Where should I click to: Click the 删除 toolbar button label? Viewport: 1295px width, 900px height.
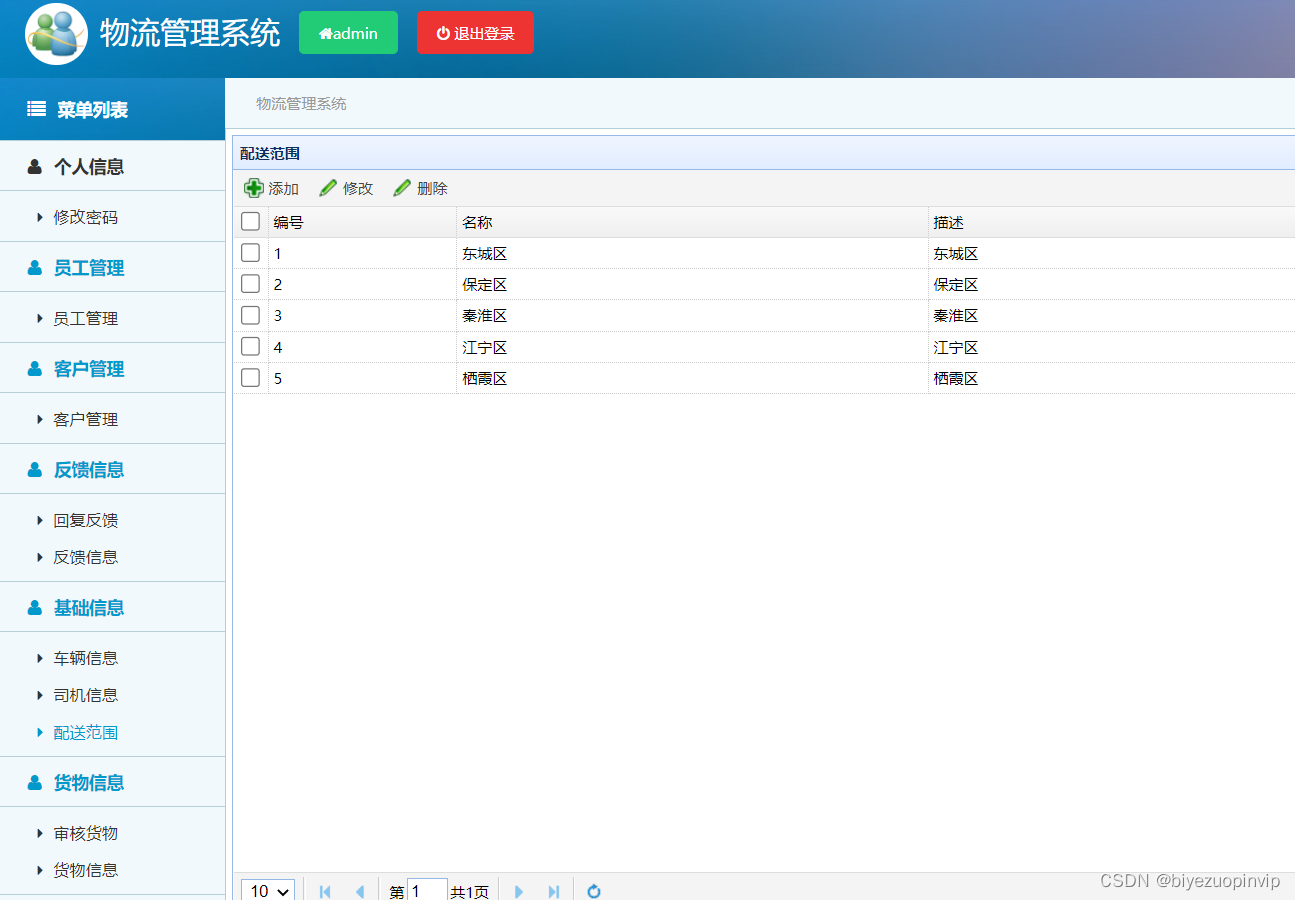[x=432, y=188]
